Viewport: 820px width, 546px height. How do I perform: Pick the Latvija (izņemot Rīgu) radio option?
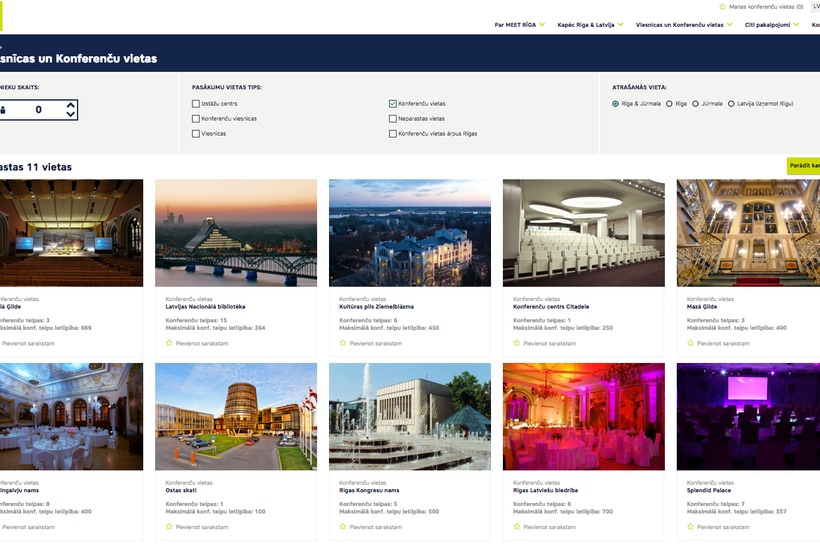point(731,104)
